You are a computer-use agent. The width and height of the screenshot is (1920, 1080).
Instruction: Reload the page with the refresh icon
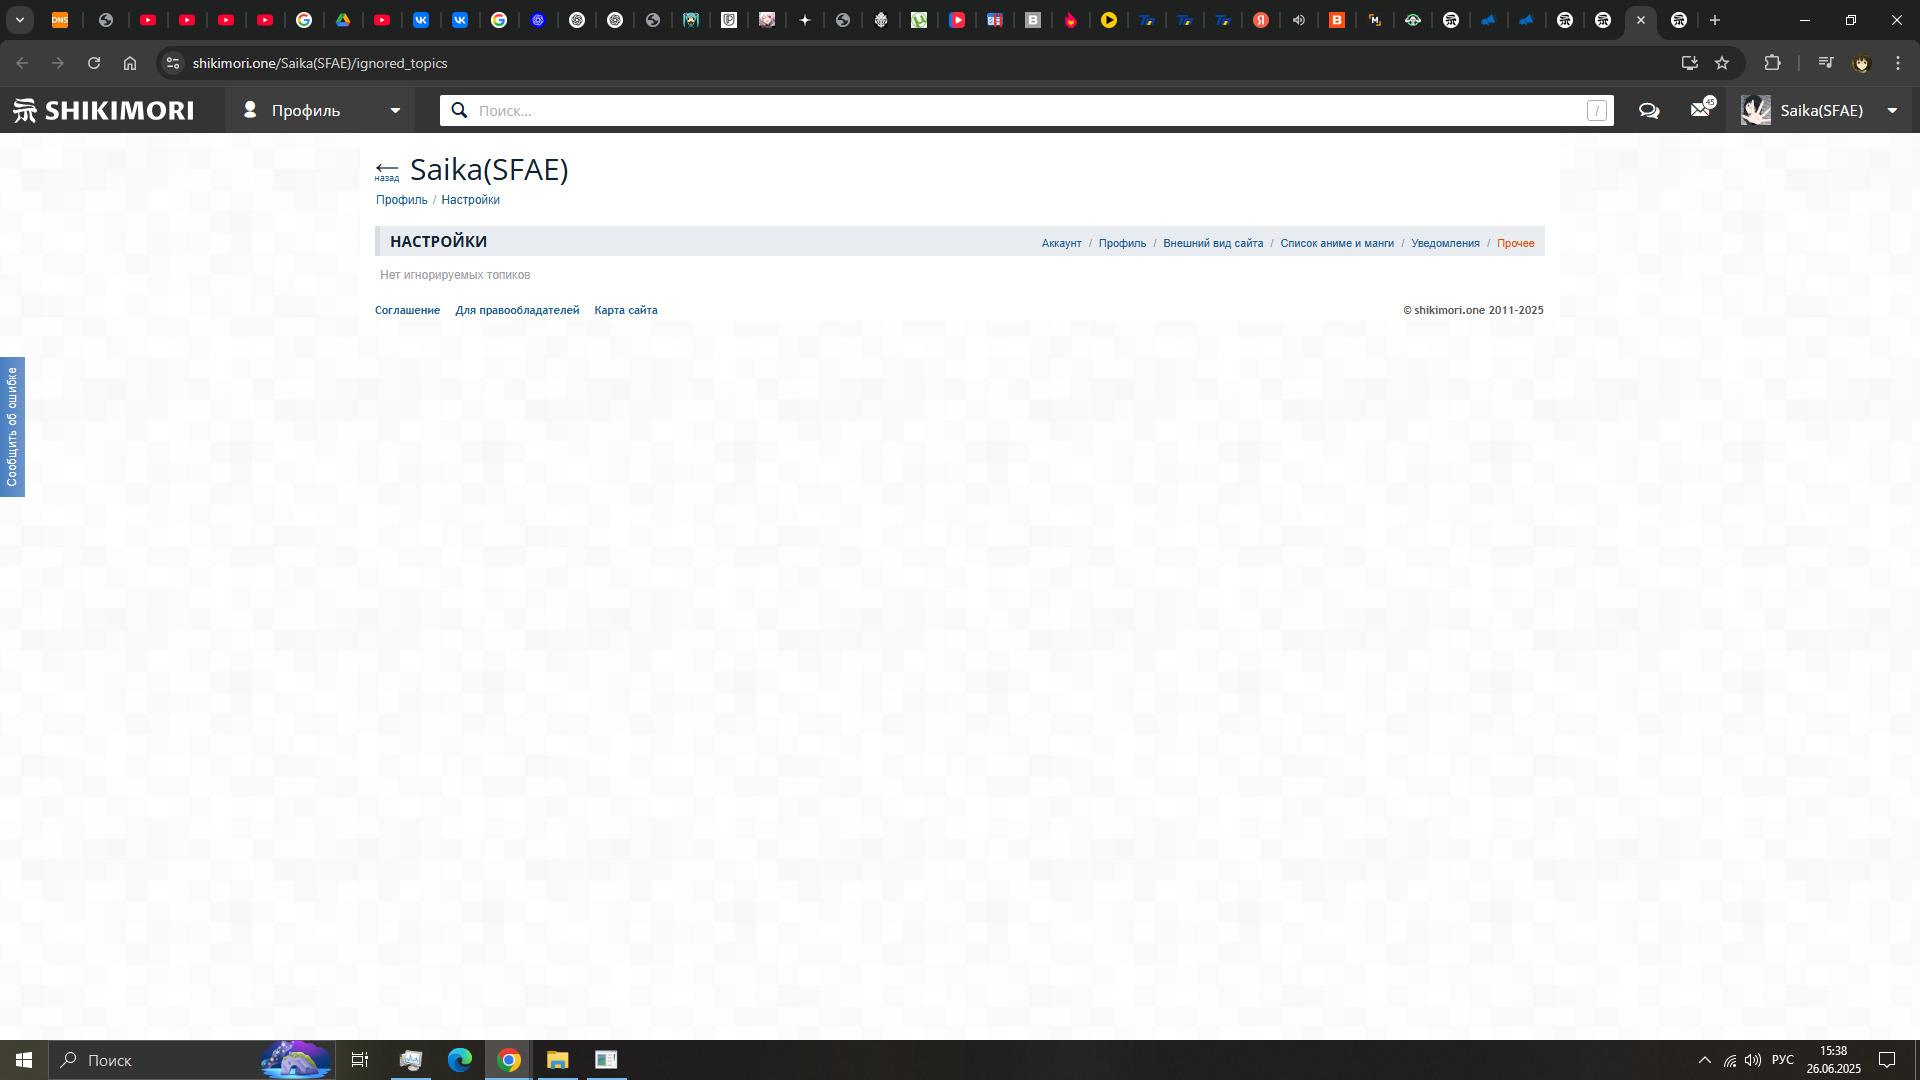click(94, 63)
